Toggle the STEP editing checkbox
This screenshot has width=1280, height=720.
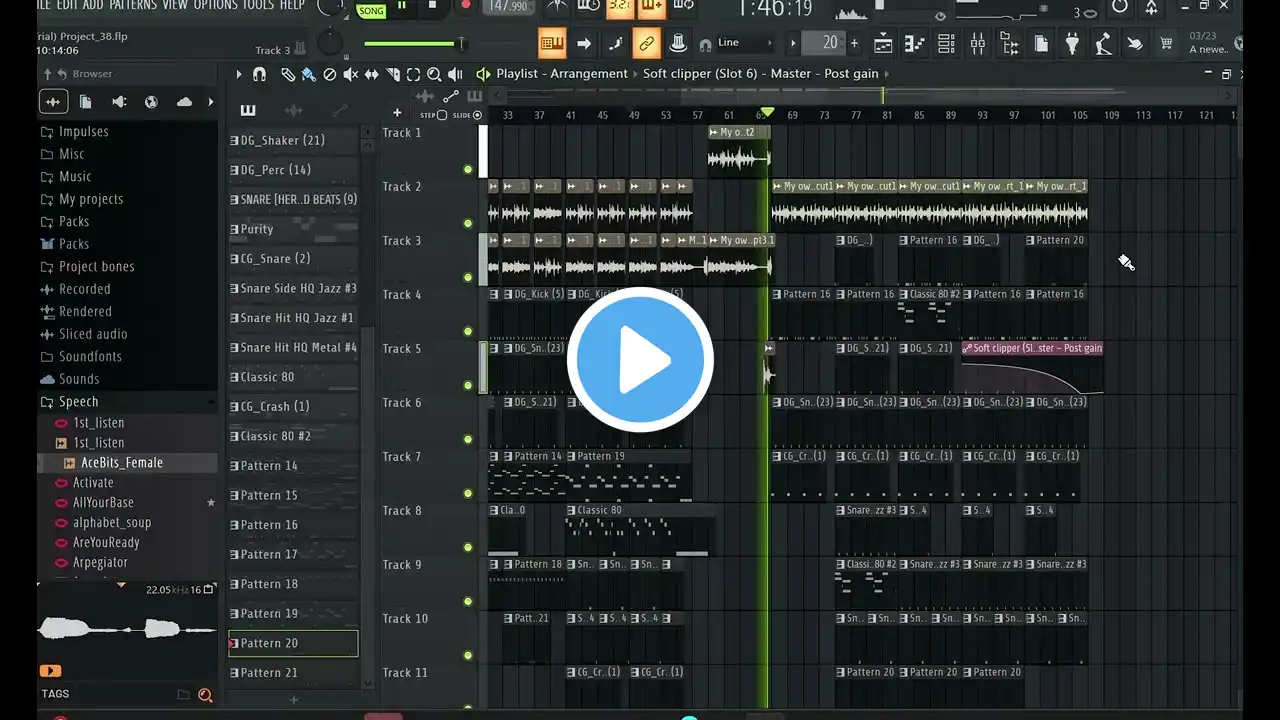click(442, 115)
